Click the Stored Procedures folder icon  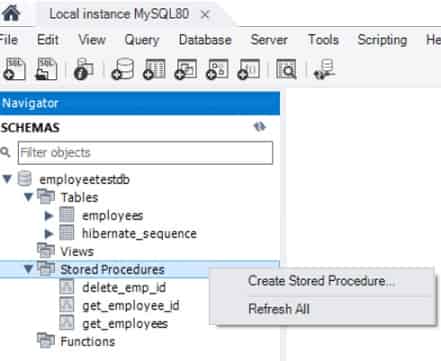point(46,268)
